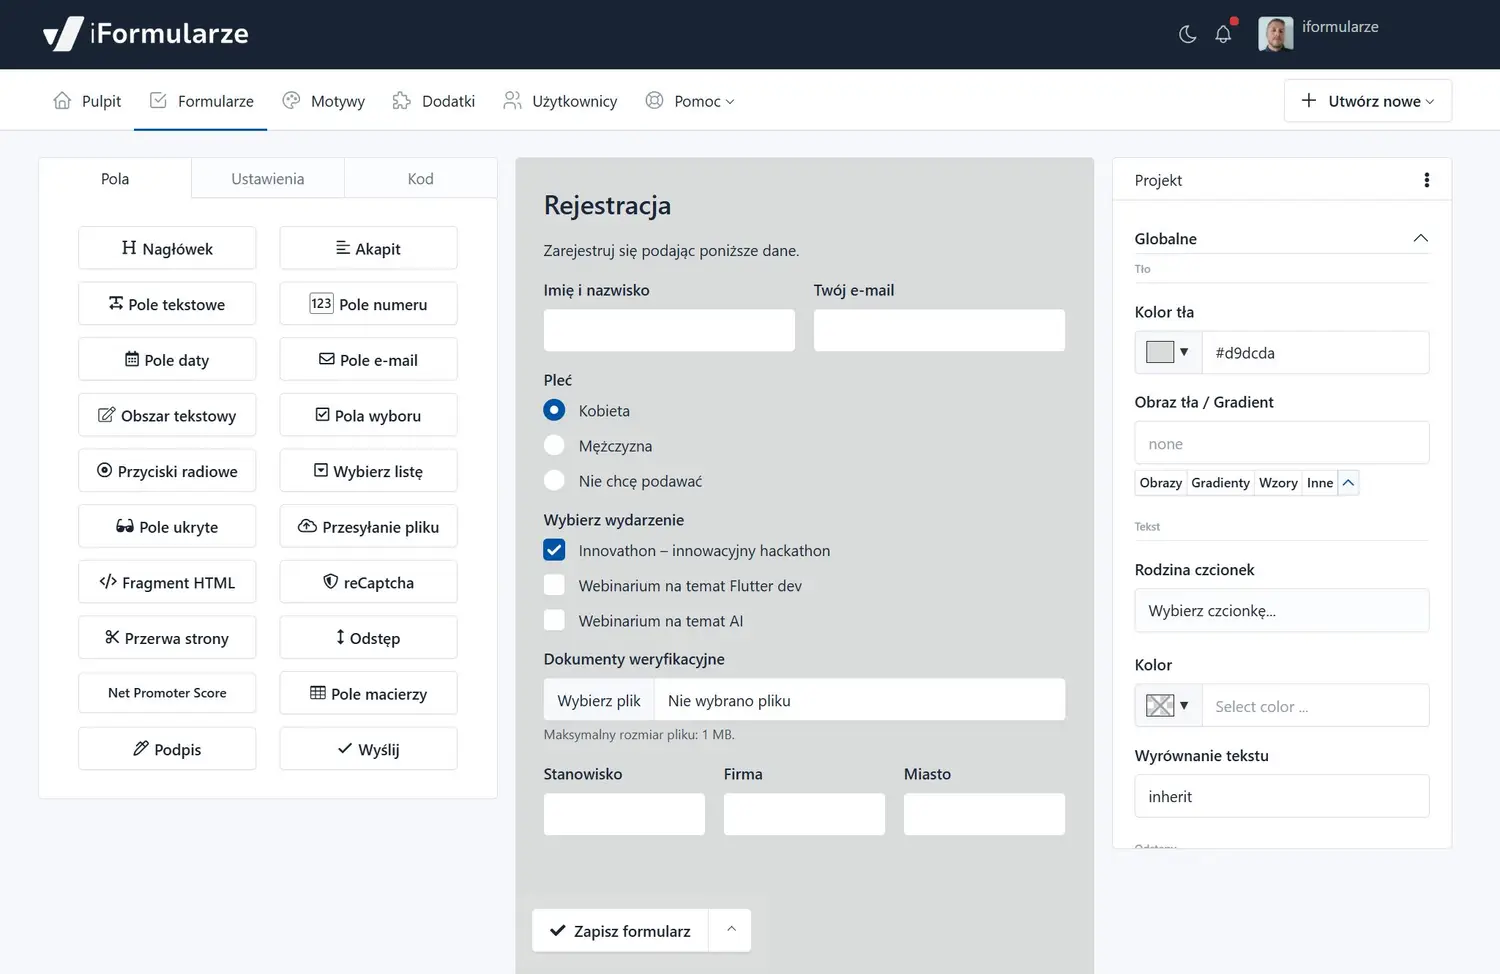Uncheck the Innovathon hackathon checkbox
Image resolution: width=1500 pixels, height=974 pixels.
[x=554, y=551]
